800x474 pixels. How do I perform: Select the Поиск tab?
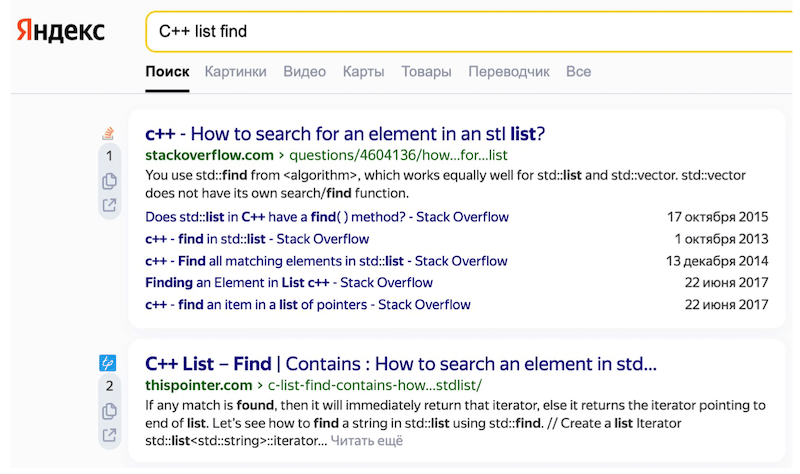(167, 72)
